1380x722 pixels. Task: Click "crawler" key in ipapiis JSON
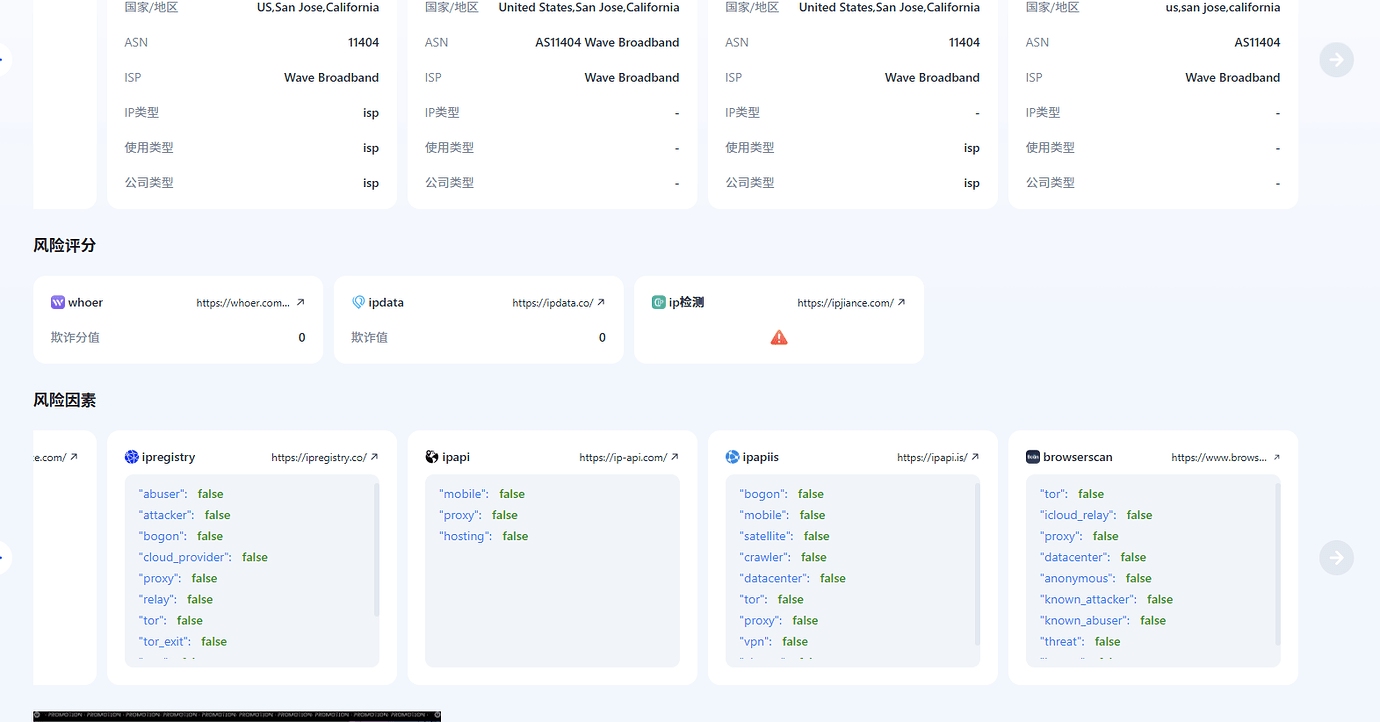(x=765, y=557)
